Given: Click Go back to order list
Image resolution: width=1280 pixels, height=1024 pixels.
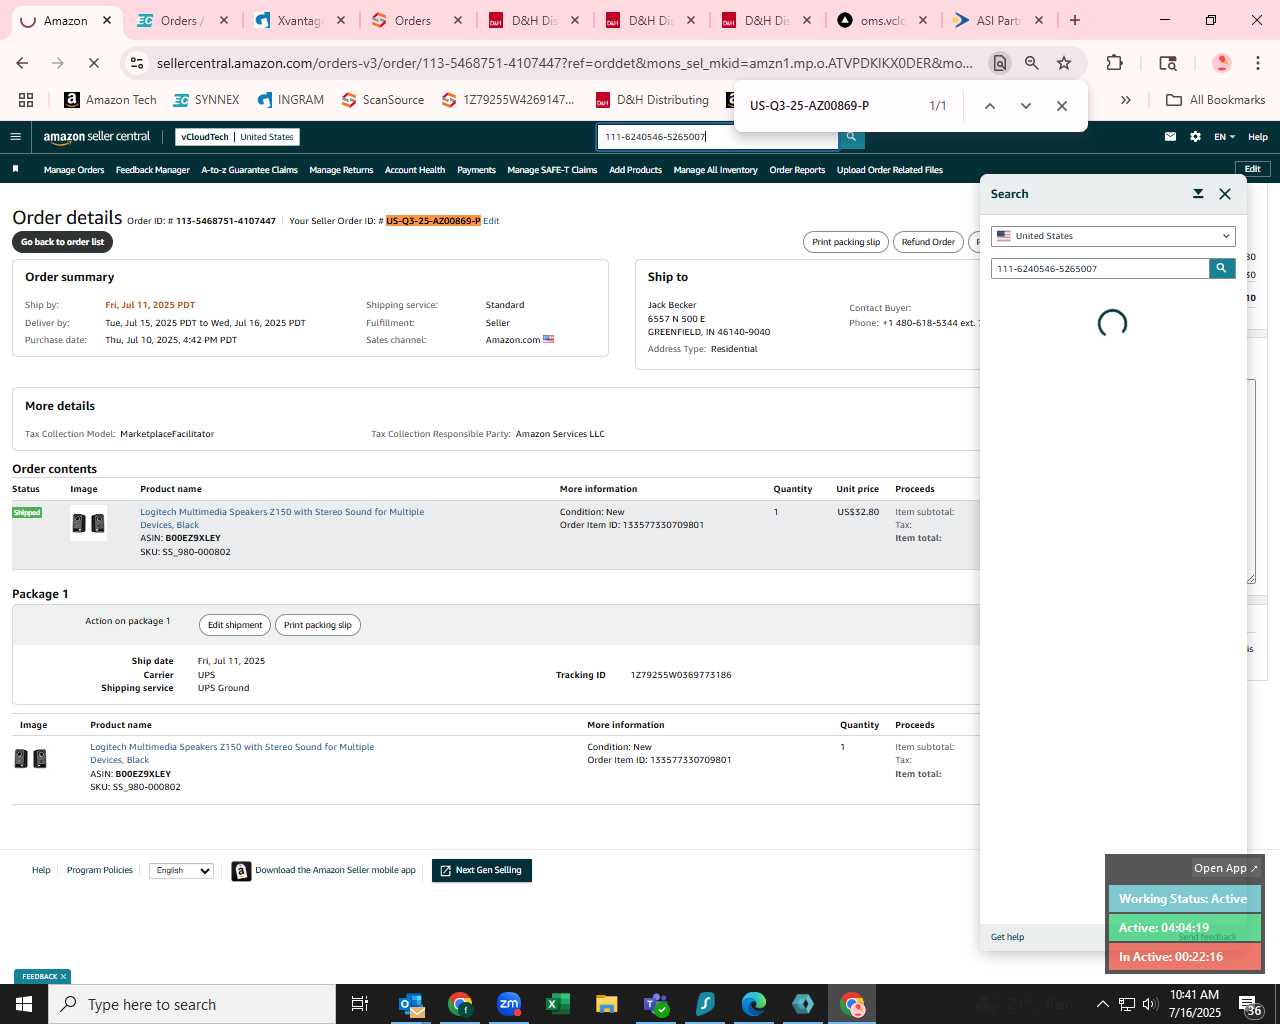Looking at the screenshot, I should (x=62, y=242).
